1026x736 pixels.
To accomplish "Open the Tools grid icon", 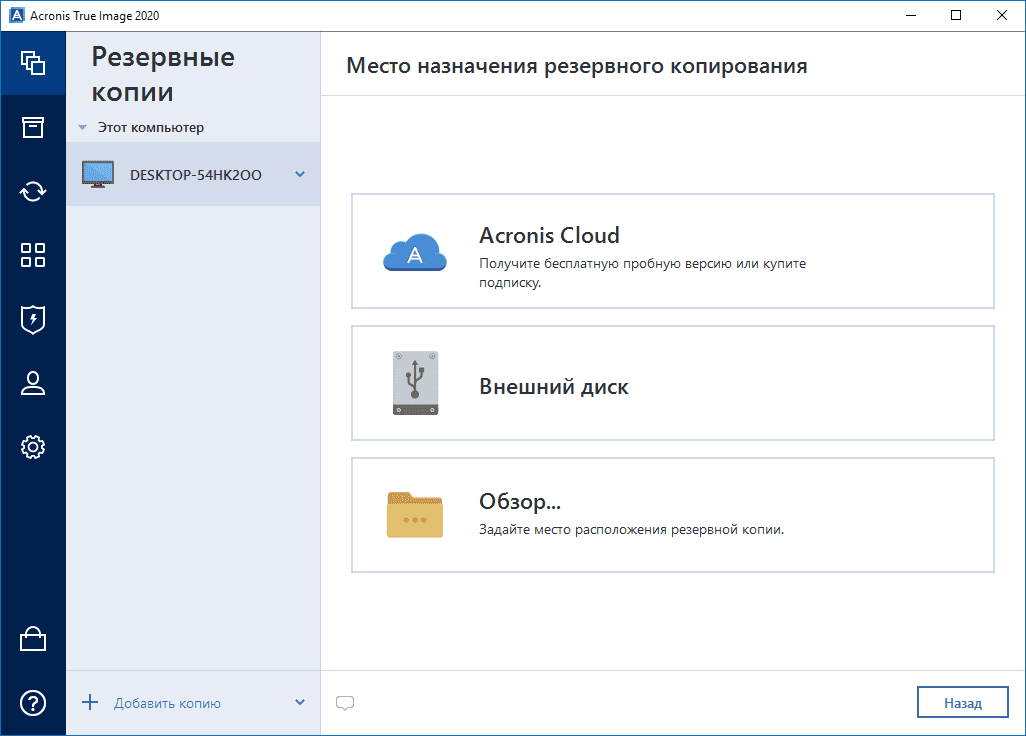I will [x=33, y=255].
